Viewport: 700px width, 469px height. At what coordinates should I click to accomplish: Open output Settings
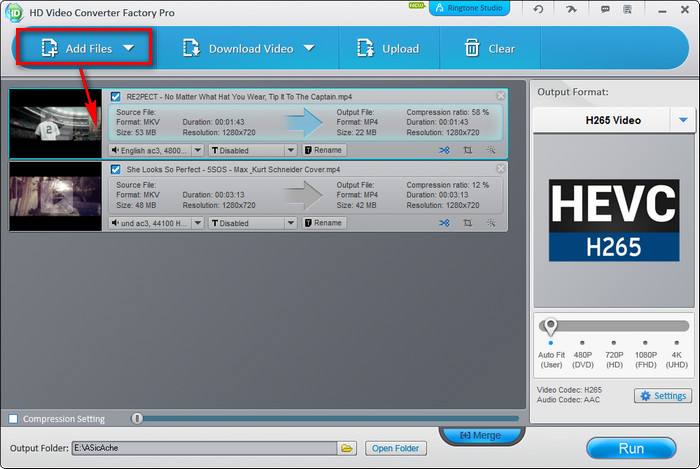pos(663,396)
